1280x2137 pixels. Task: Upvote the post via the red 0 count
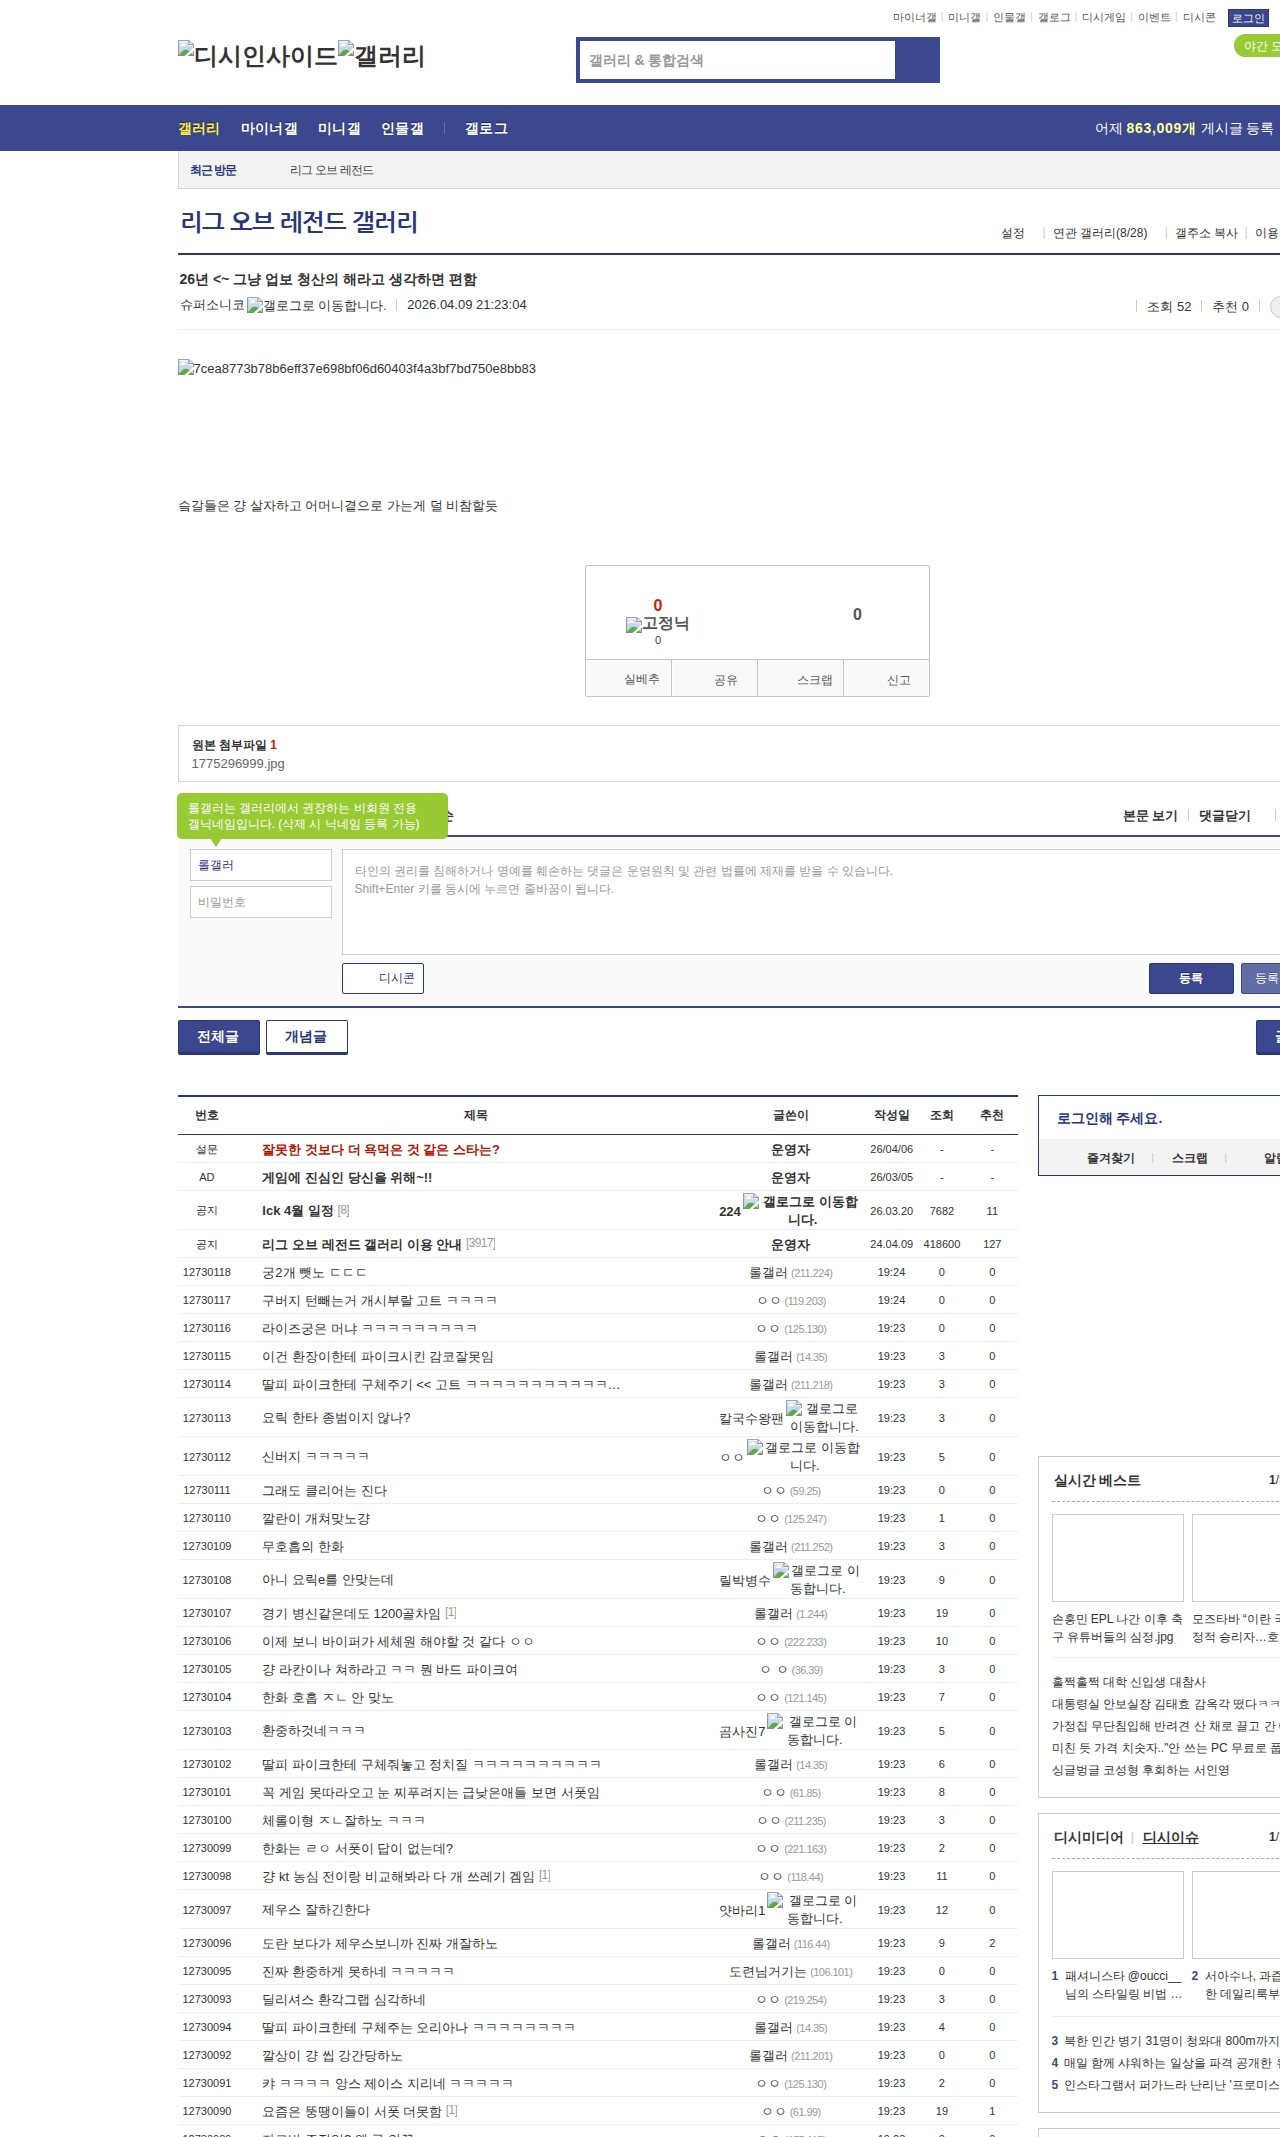pos(657,605)
